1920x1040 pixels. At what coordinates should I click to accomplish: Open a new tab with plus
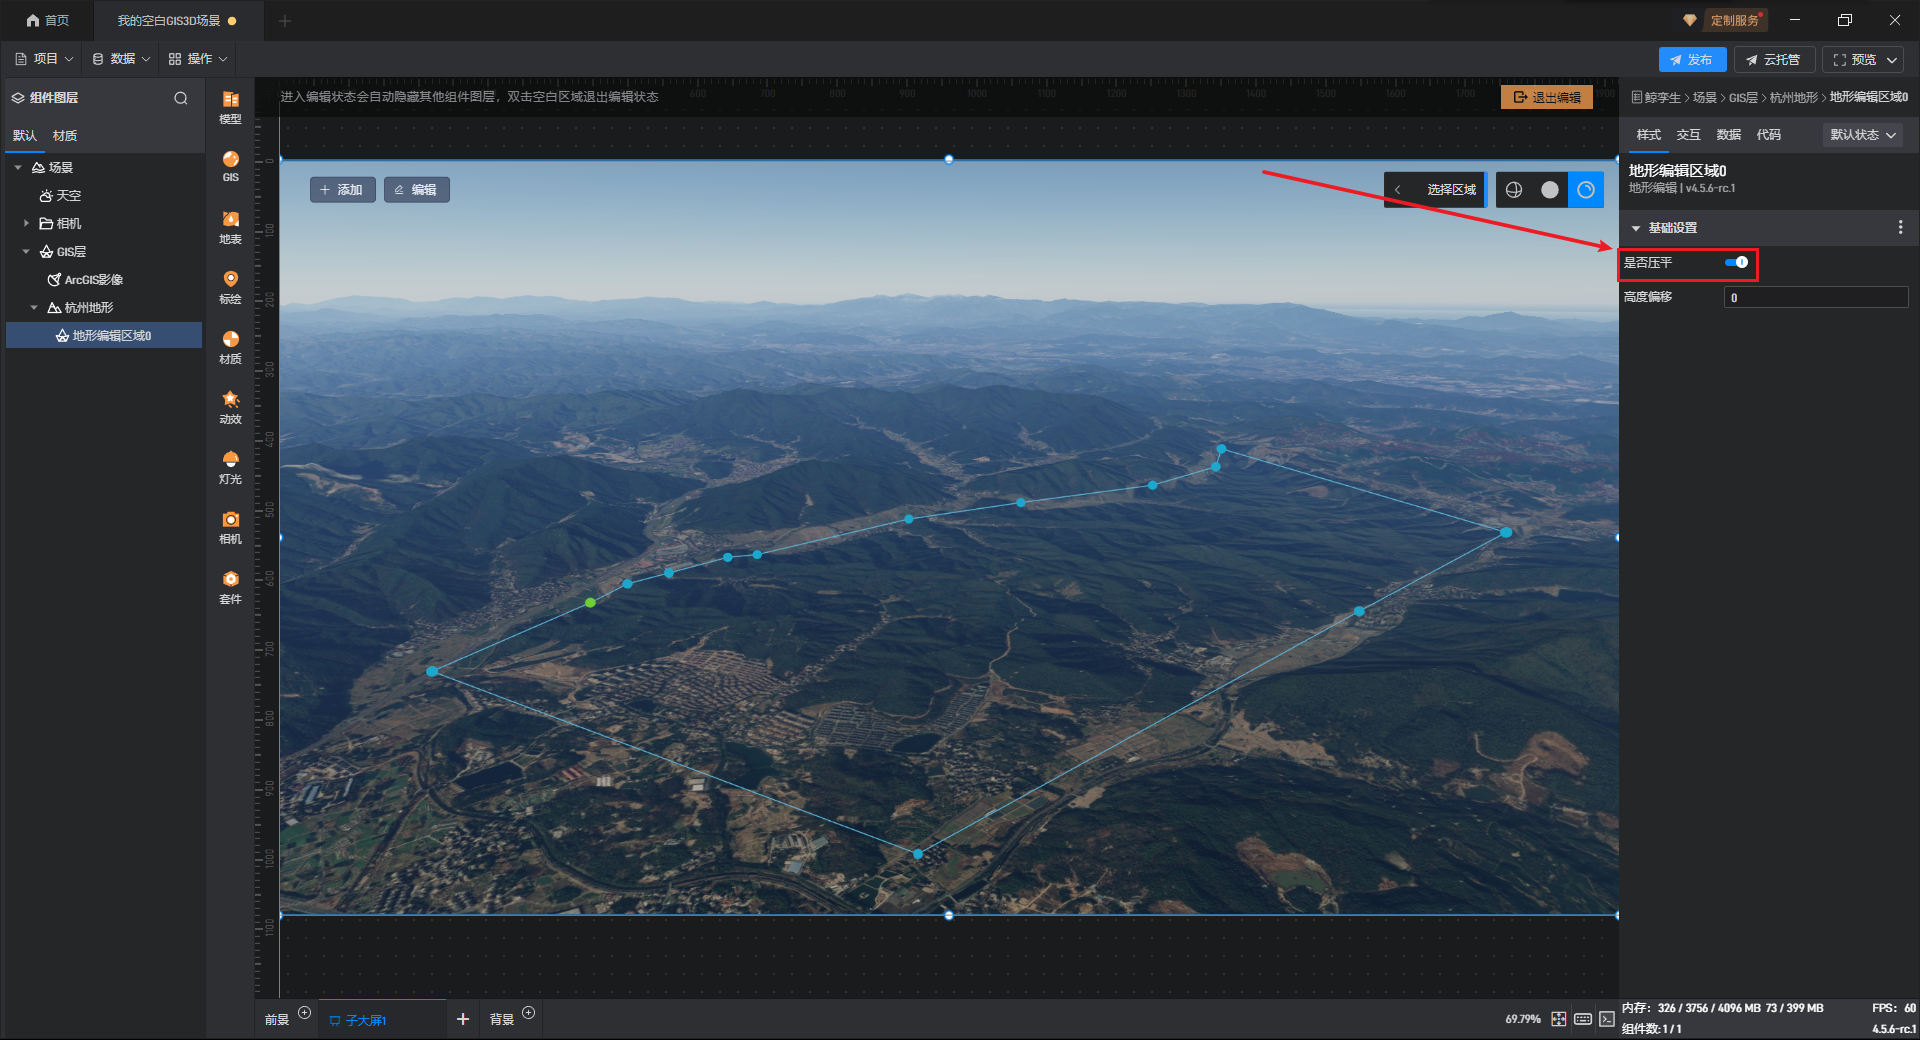click(285, 20)
